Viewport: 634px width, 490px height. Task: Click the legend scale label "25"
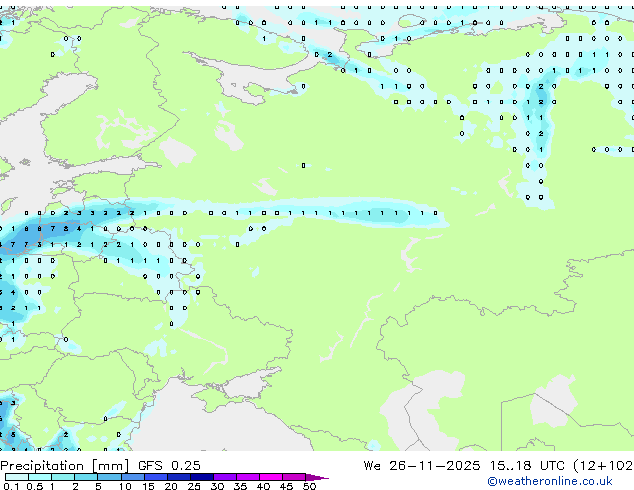point(194,486)
